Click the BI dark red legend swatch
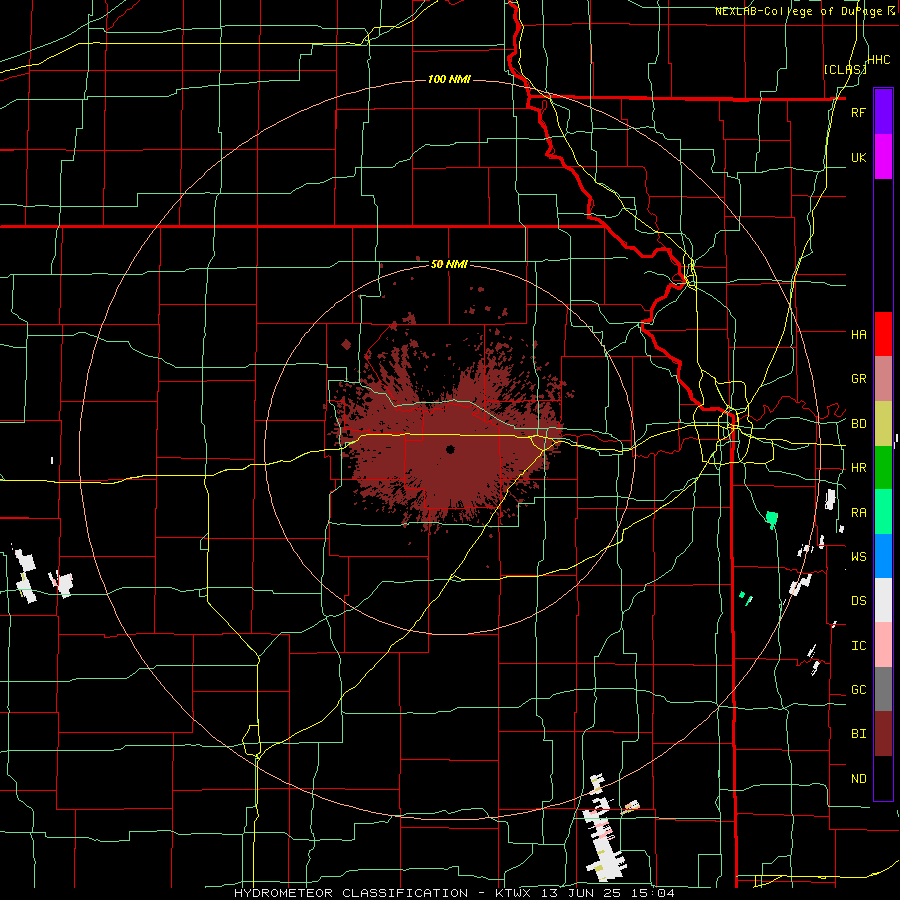900x900 pixels. pos(883,734)
